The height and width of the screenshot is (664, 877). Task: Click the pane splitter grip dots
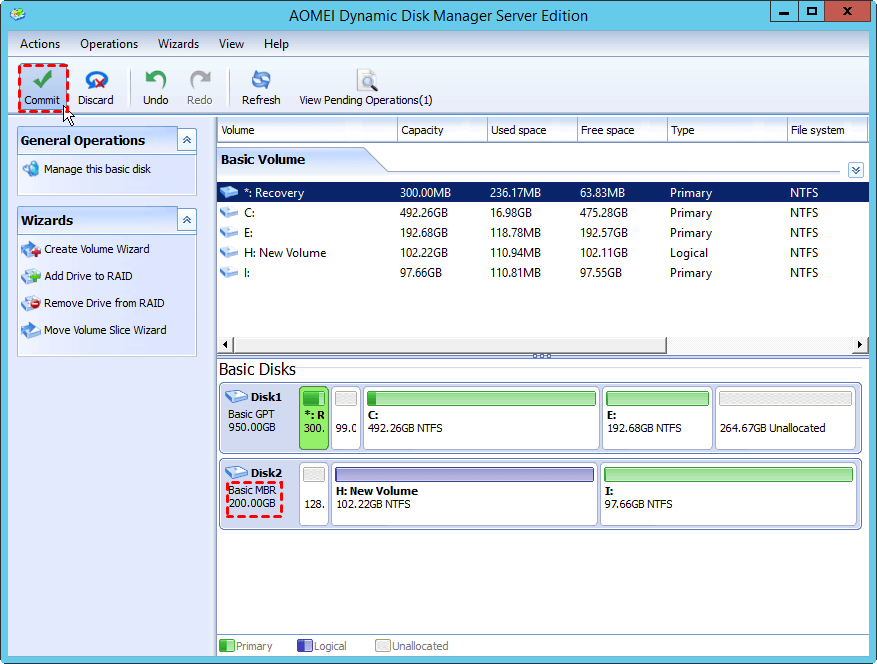click(542, 356)
